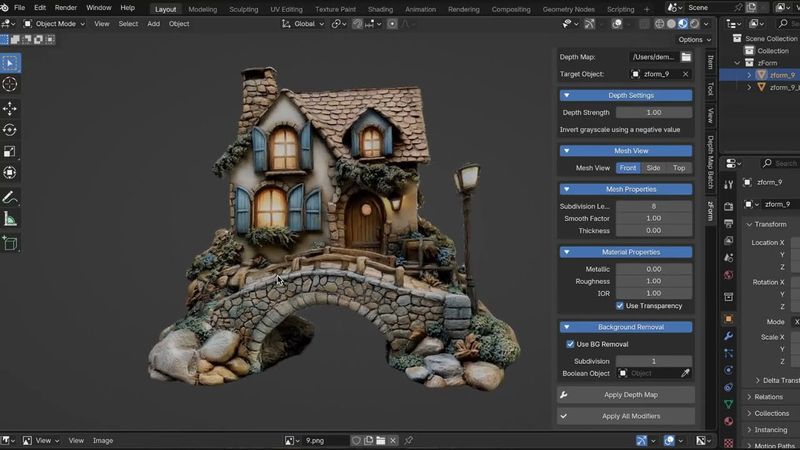Select the Scale tool
This screenshot has height=450, width=800.
pyautogui.click(x=10, y=151)
